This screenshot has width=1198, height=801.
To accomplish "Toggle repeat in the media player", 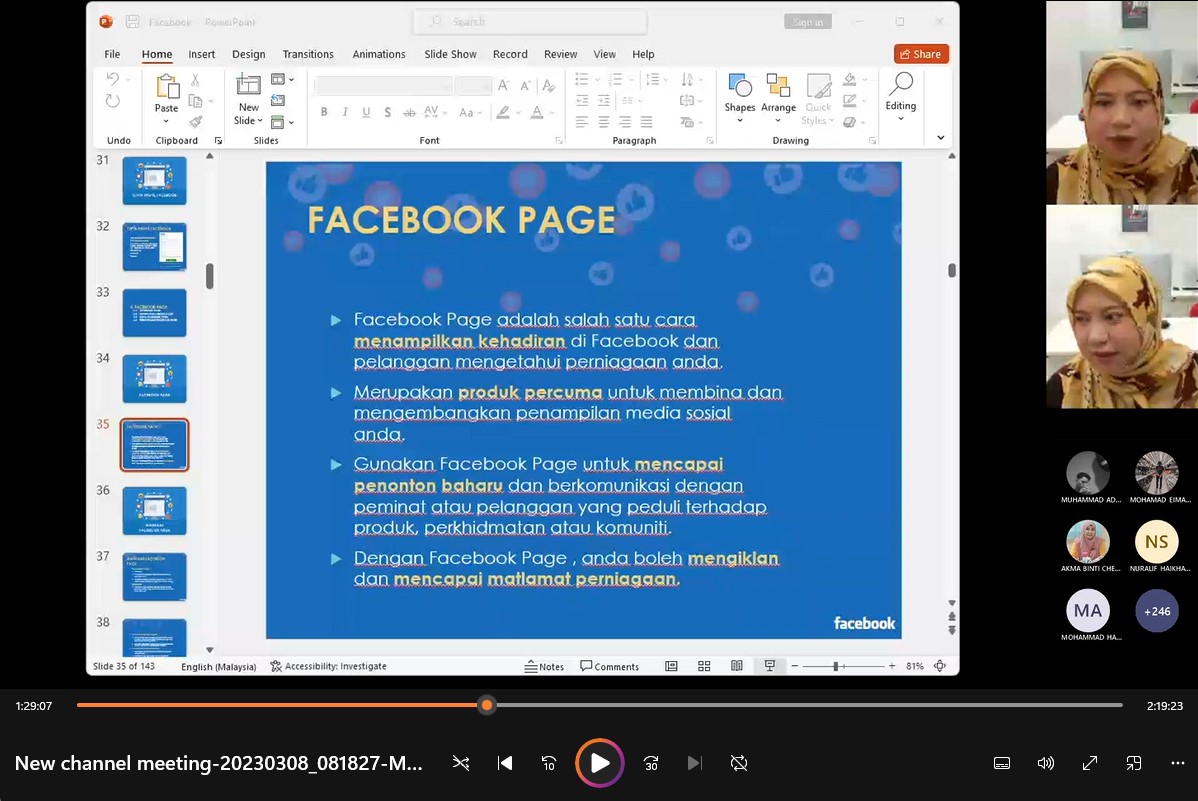I will pos(739,763).
